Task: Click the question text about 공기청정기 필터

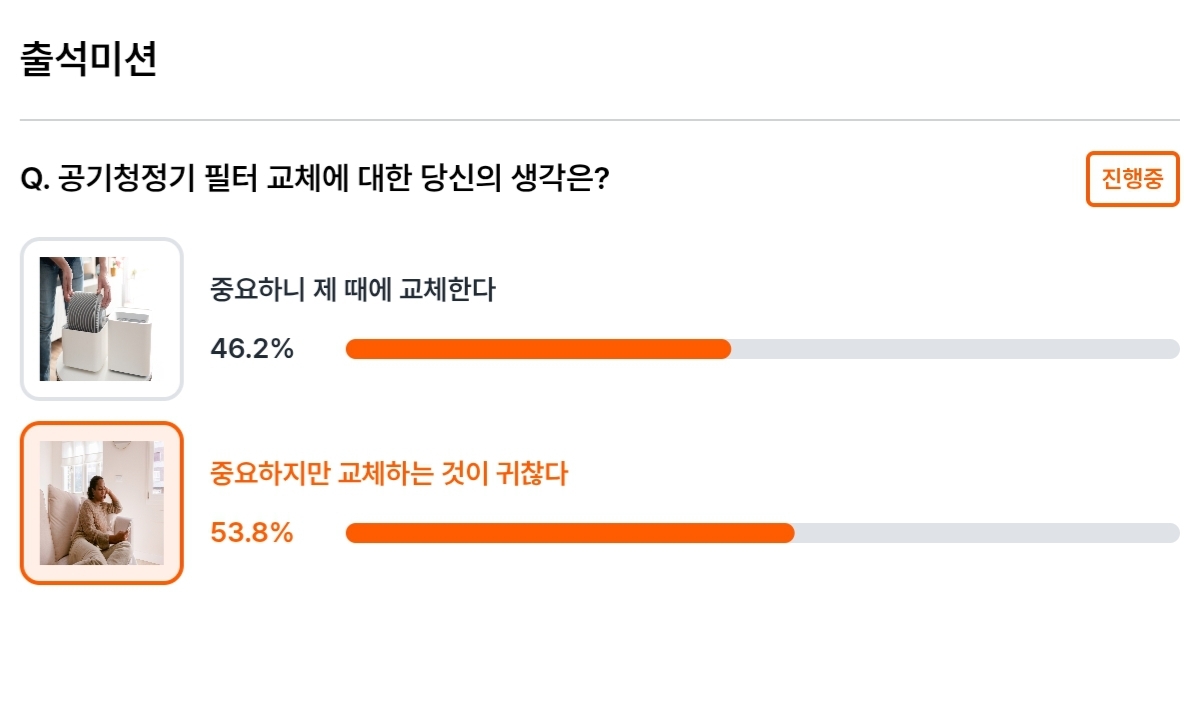Action: (x=315, y=179)
